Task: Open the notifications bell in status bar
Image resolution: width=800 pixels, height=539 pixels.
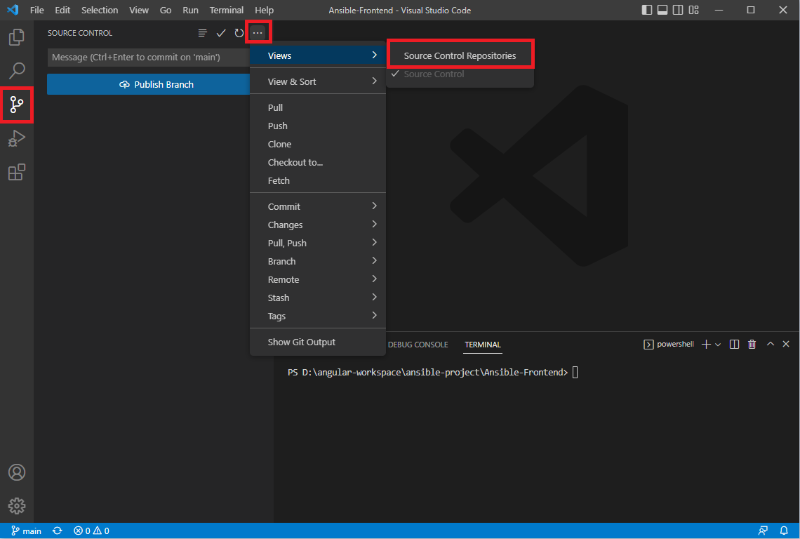Action: coord(784,531)
